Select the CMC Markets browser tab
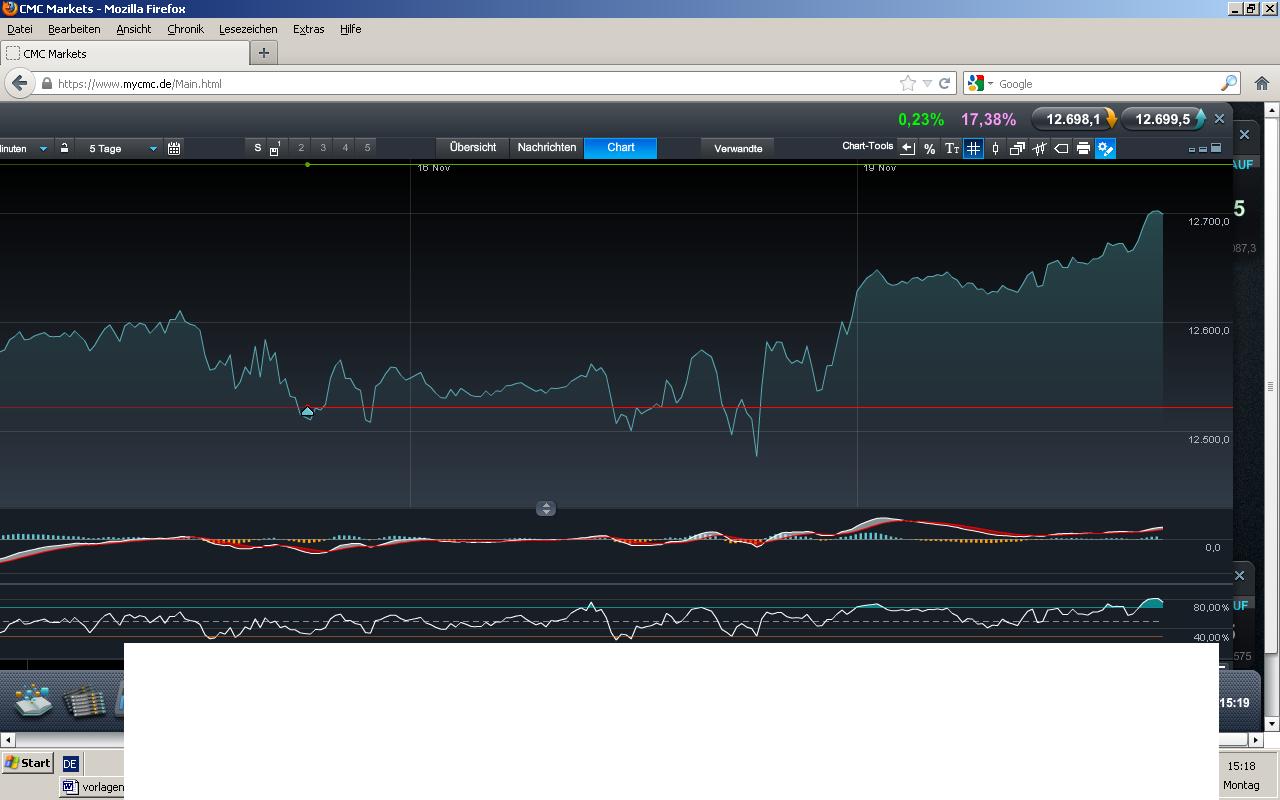 tap(125, 53)
